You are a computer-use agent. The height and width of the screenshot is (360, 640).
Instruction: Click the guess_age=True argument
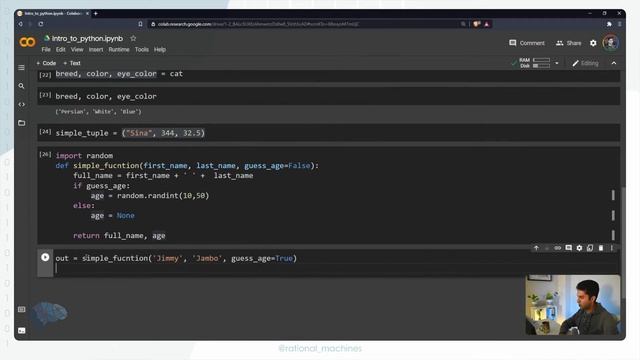coord(262,258)
